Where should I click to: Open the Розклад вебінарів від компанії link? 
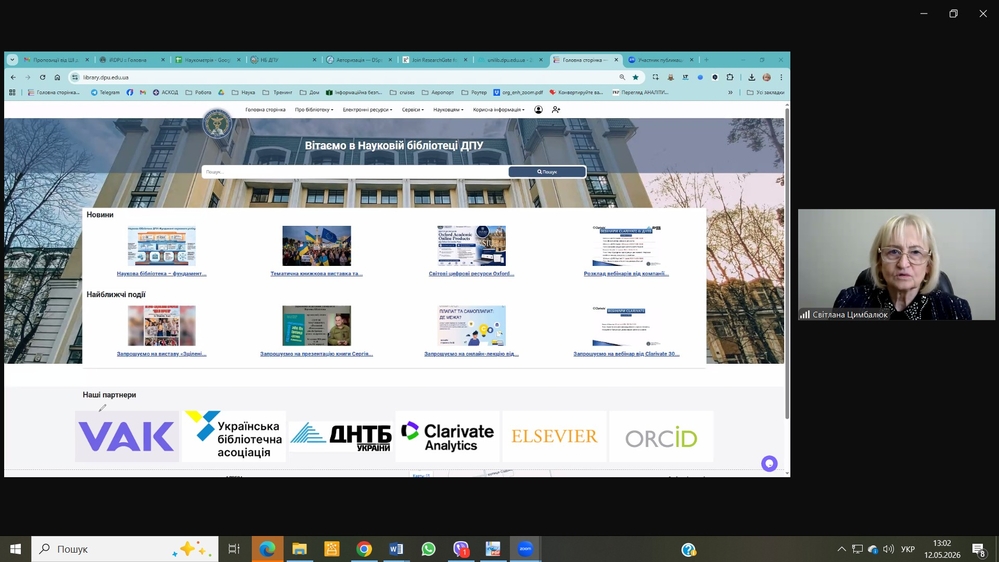click(x=626, y=273)
